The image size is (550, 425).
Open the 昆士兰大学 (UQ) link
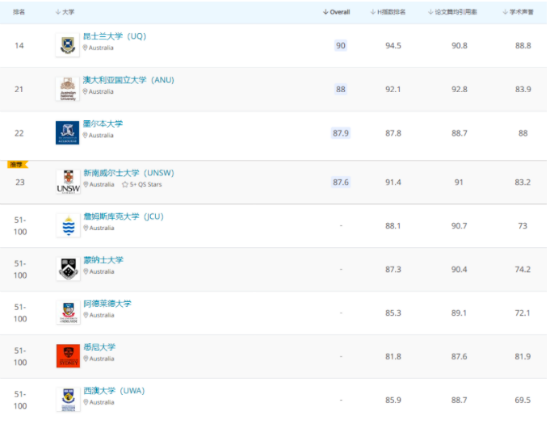pyautogui.click(x=115, y=36)
